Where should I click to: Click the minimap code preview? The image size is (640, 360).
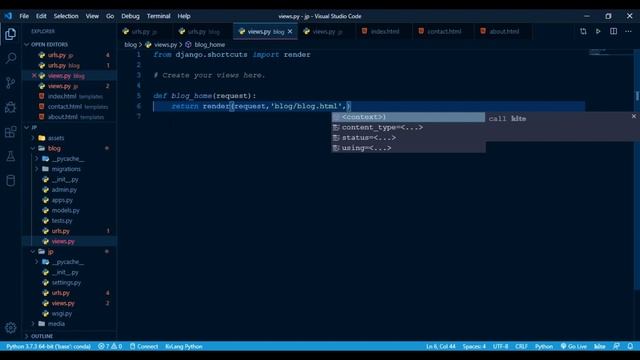611,52
